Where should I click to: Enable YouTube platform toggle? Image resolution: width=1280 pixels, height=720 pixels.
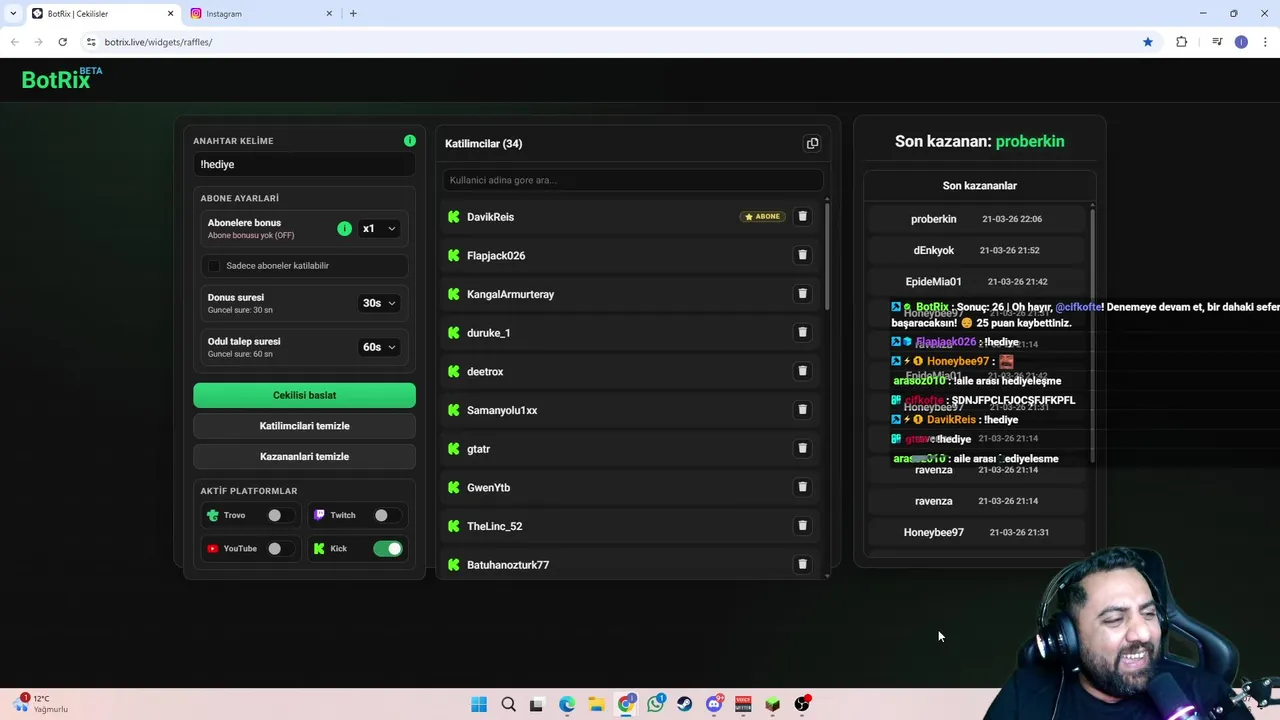tap(280, 548)
